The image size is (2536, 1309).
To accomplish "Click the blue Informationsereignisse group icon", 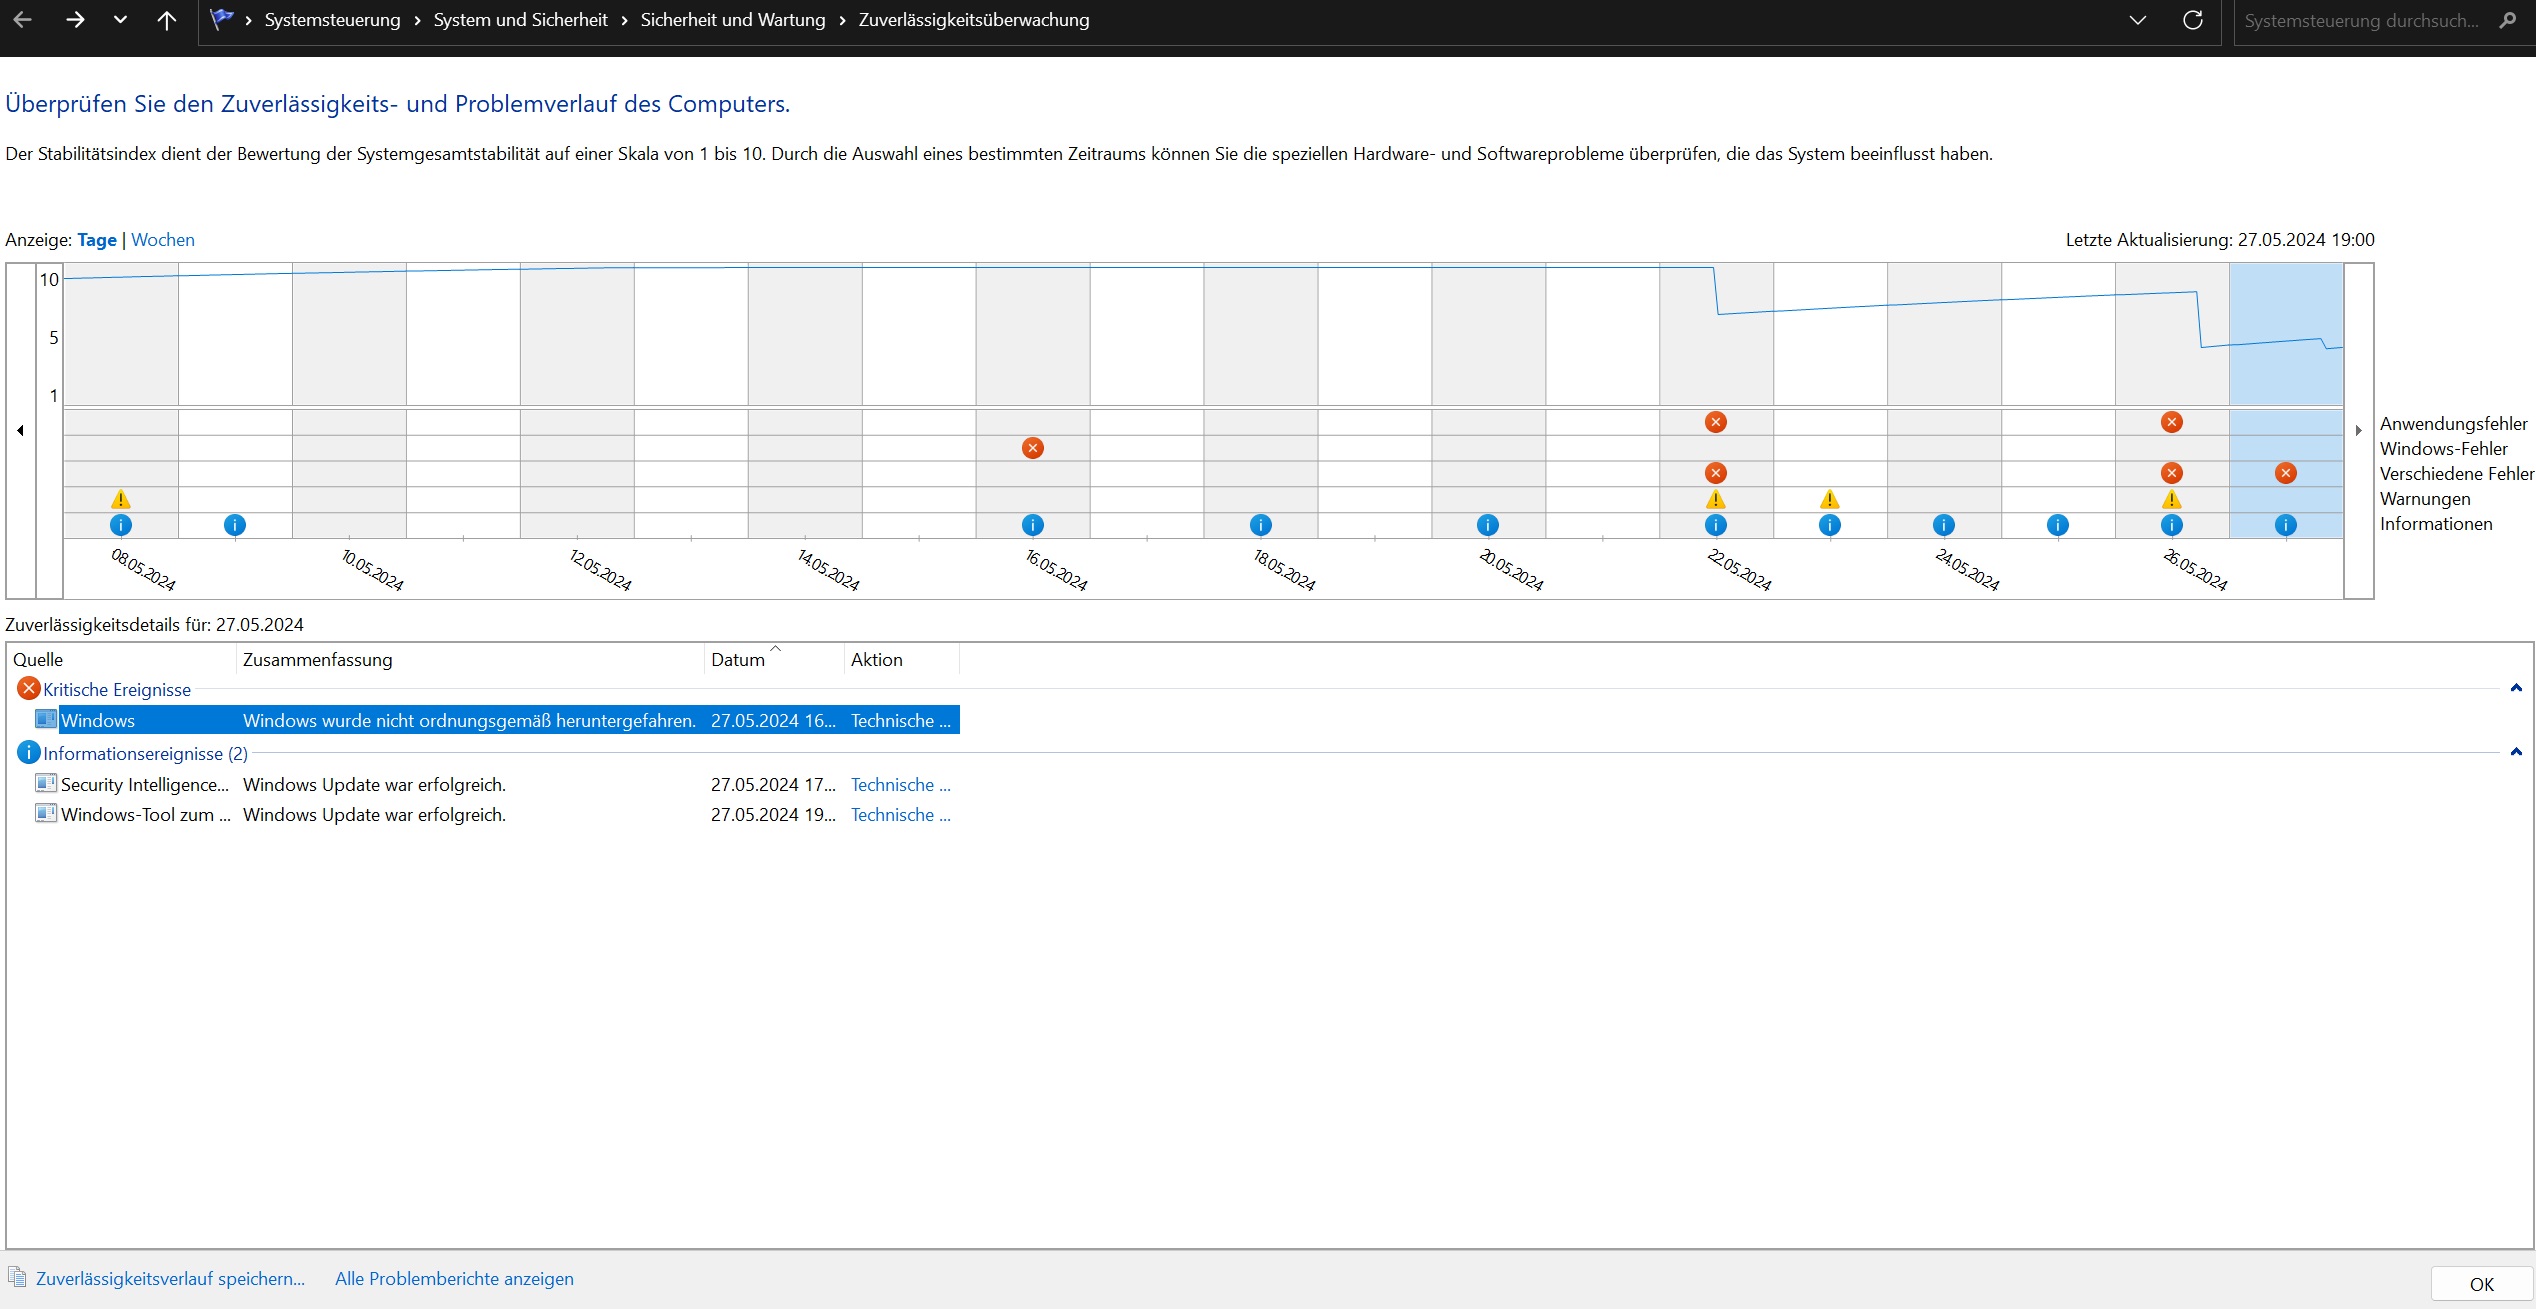I will click(x=29, y=753).
